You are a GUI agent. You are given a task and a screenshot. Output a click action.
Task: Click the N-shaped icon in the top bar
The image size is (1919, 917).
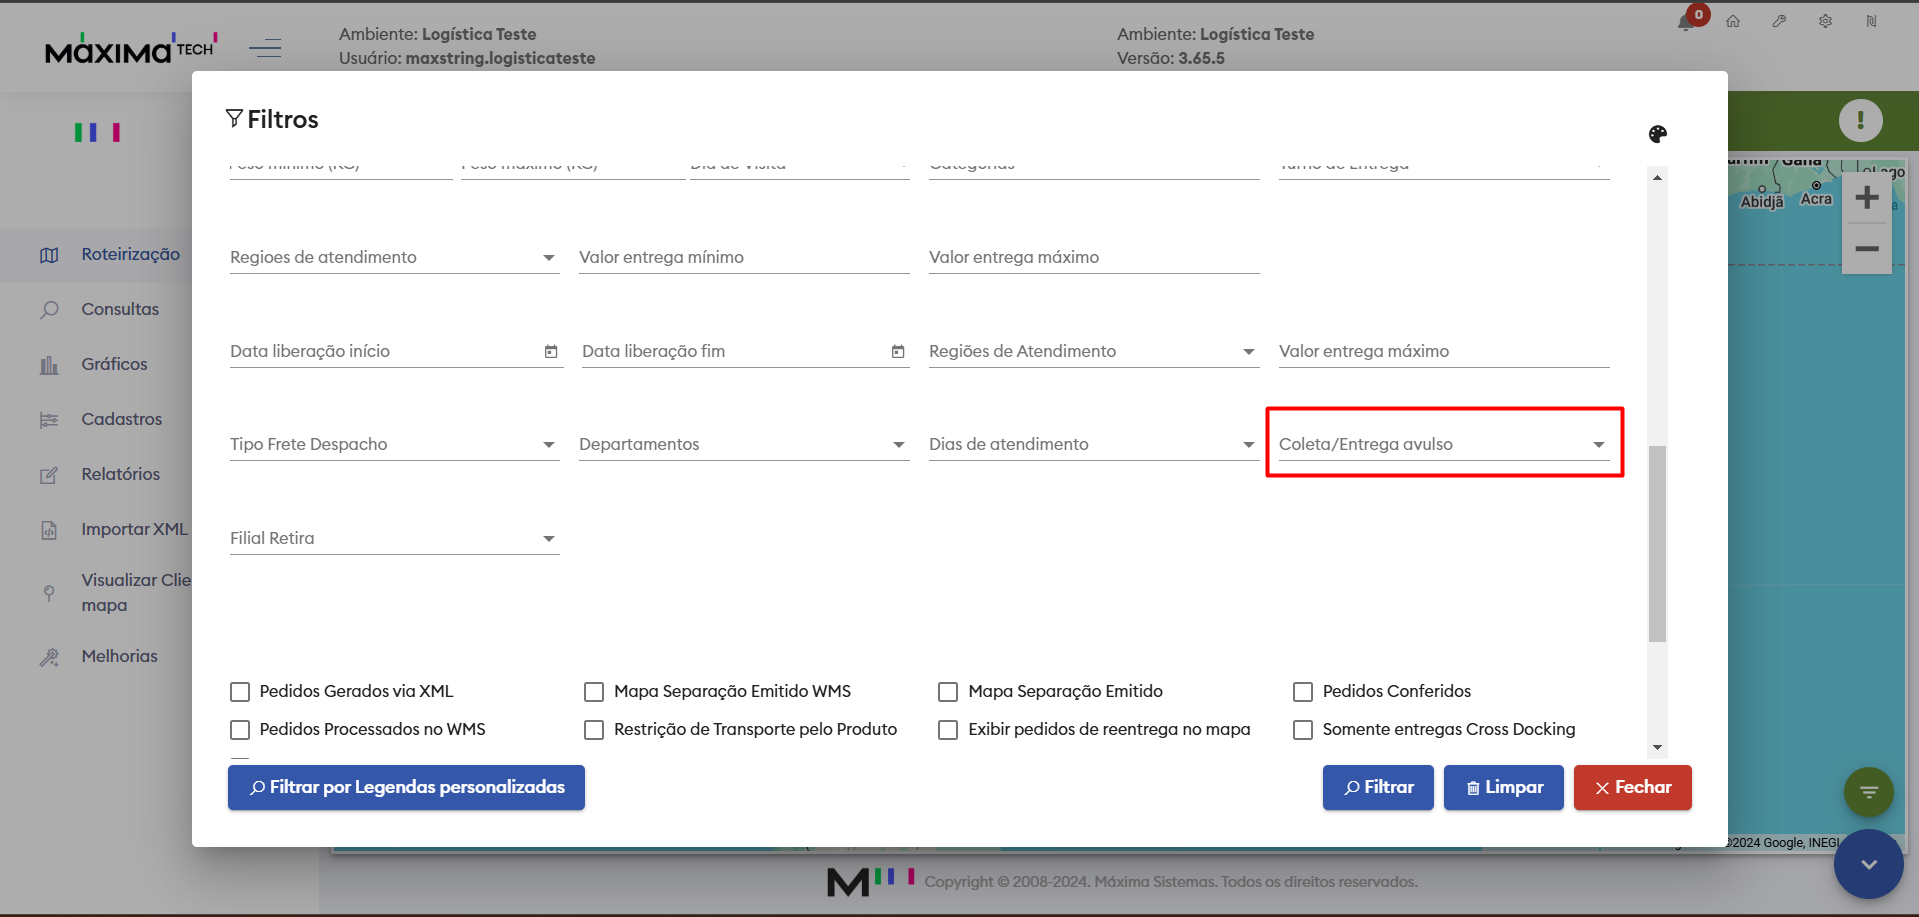[x=1871, y=21]
